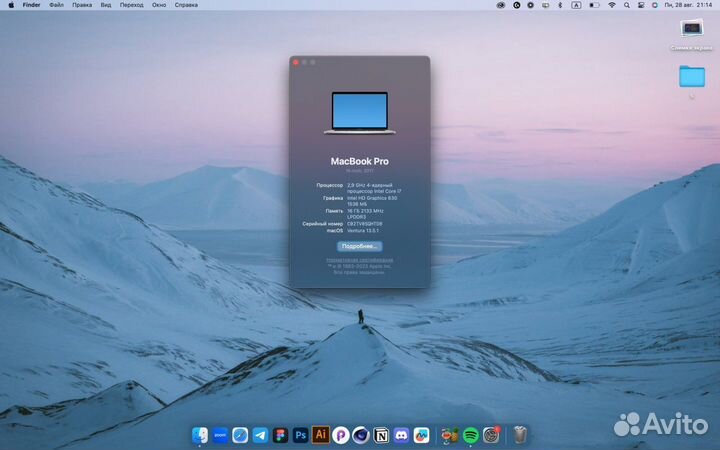
Task: Open the Справка menu
Action: (x=186, y=5)
